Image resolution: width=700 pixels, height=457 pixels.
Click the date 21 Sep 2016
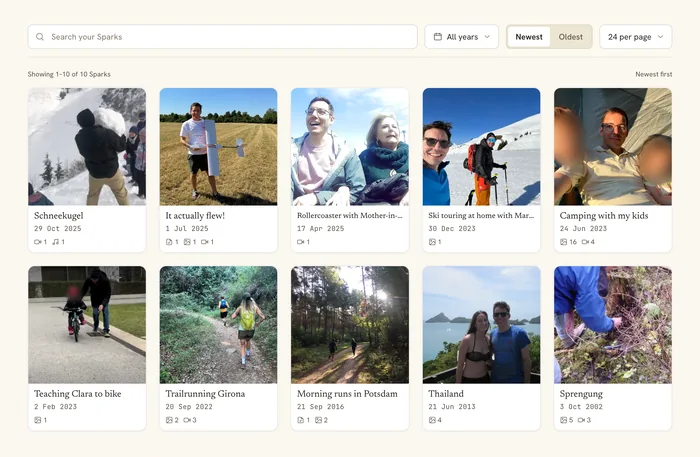pyautogui.click(x=321, y=407)
